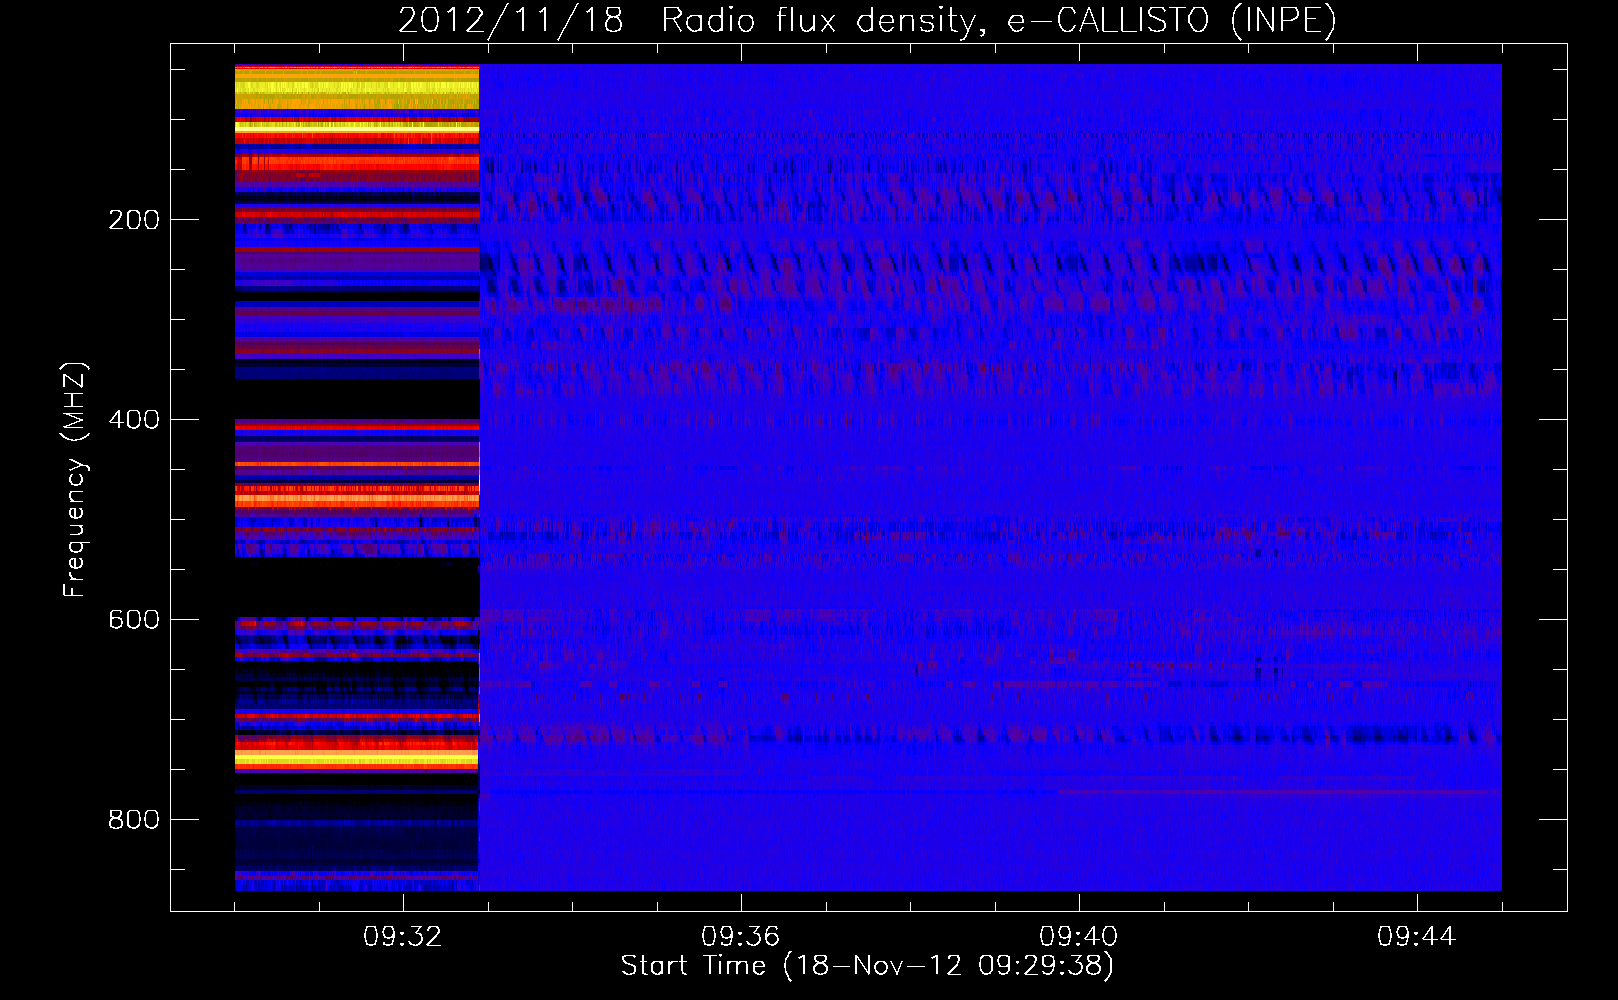Click the plot title '2012/11/18 Radio flux density, e-CALLISTO (INPE)'

pyautogui.click(x=867, y=21)
